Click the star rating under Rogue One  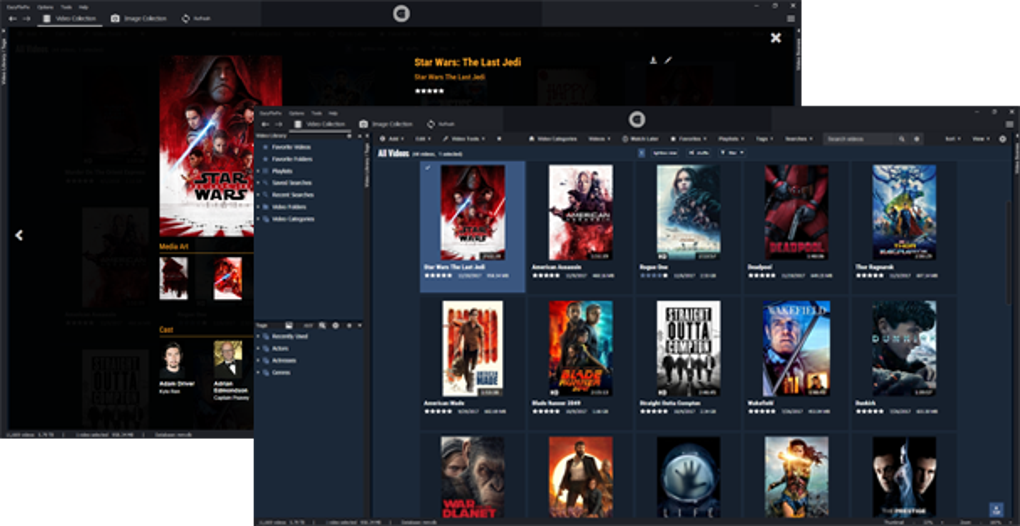point(654,276)
